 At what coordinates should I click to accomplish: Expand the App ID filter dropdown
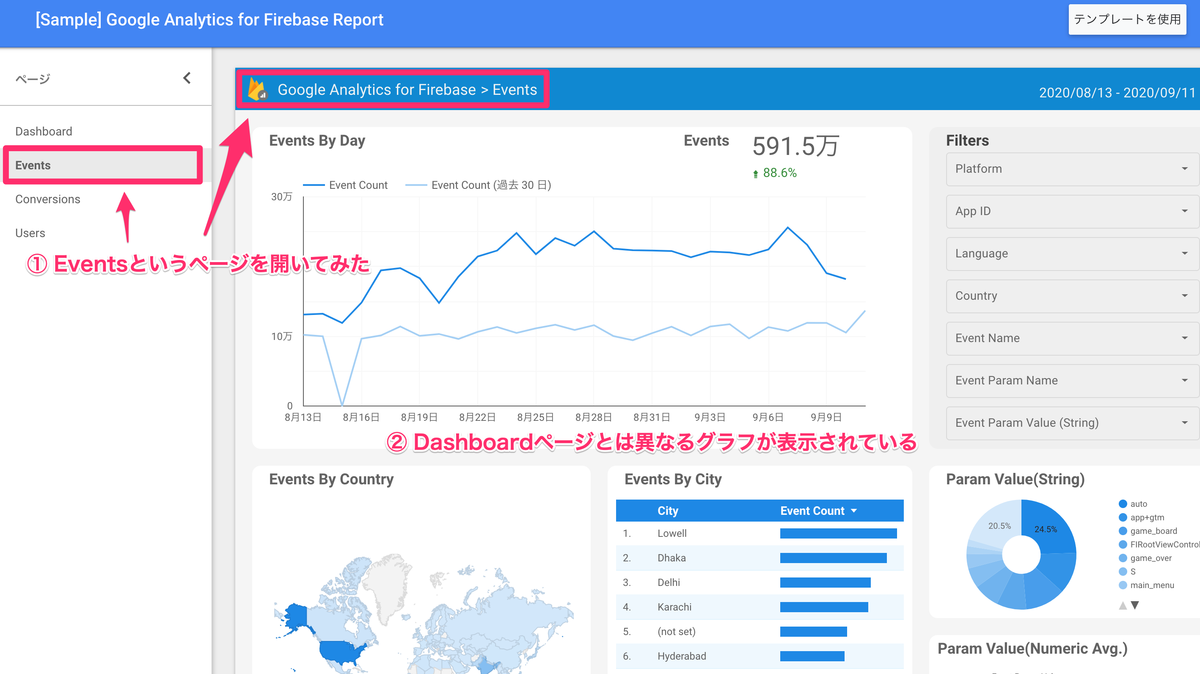1072,211
